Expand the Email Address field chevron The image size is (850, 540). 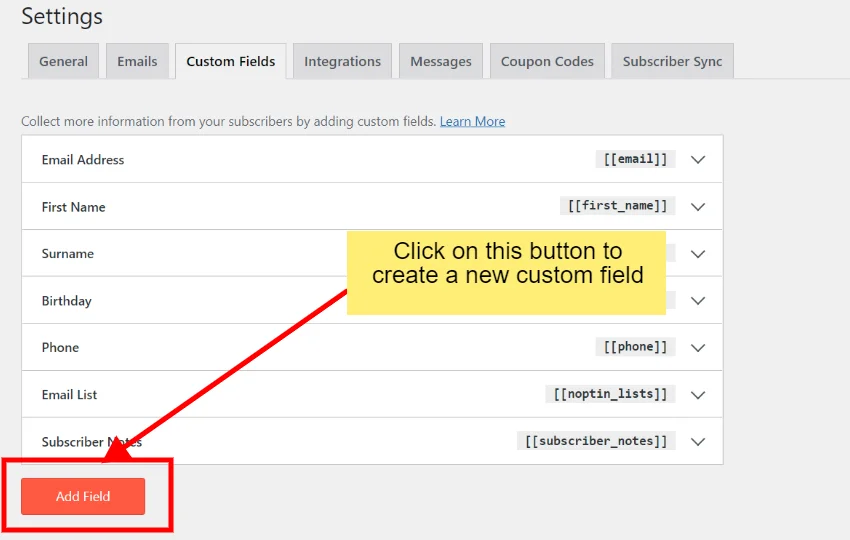tap(698, 159)
